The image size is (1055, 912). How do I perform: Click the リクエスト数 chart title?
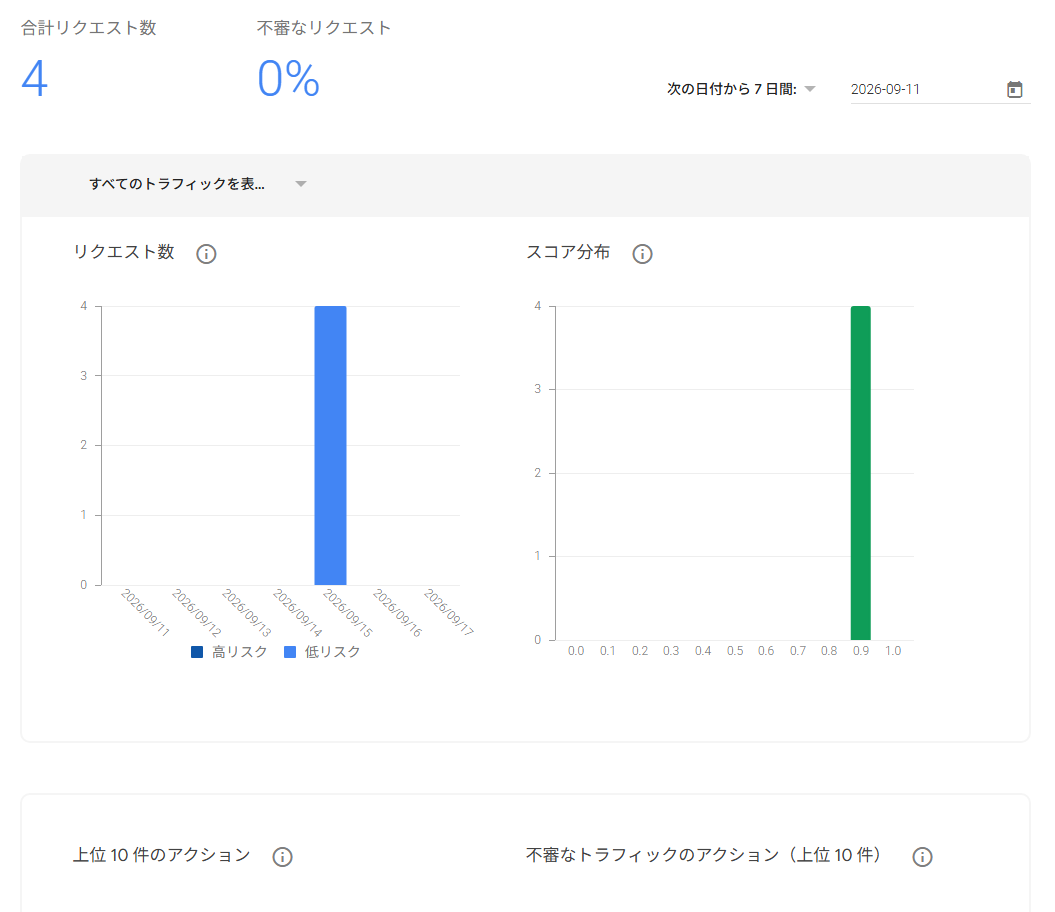point(124,252)
